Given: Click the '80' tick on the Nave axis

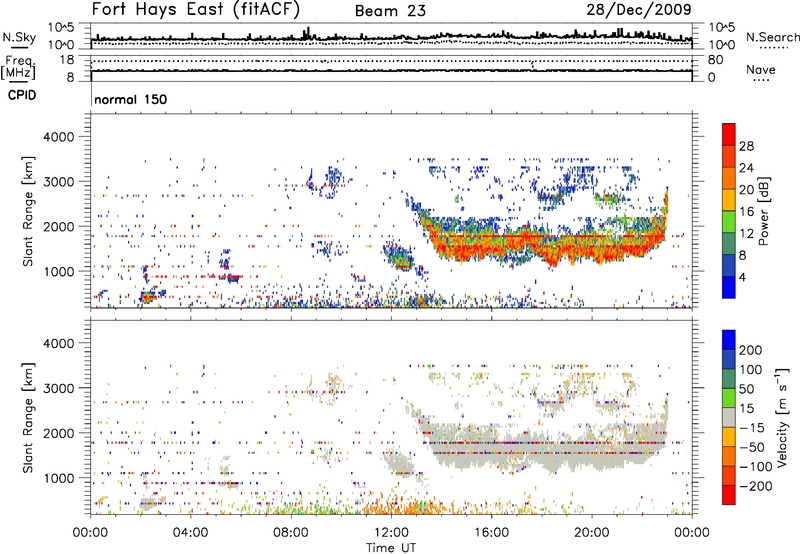Looking at the screenshot, I should [715, 60].
